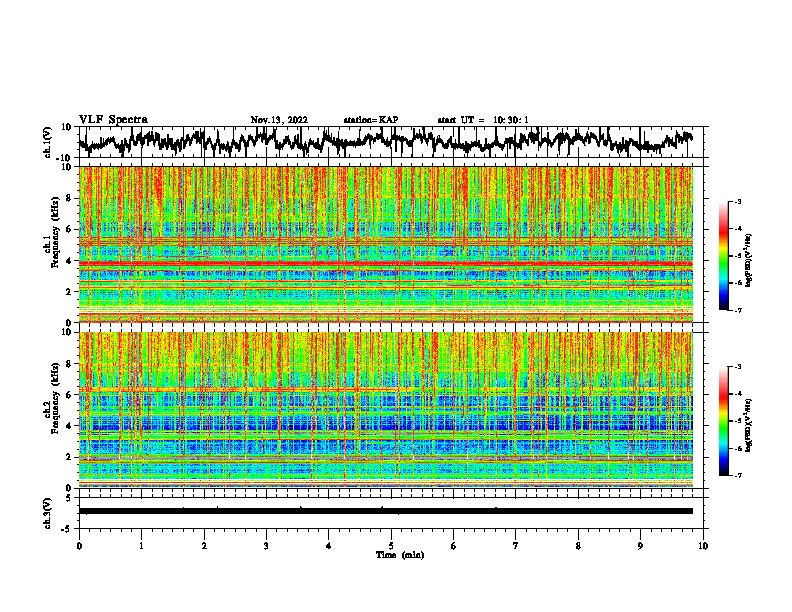Viewport: 792px width, 612px height.
Task: Click the ch.1 PSD color scale bar
Action: click(x=723, y=256)
